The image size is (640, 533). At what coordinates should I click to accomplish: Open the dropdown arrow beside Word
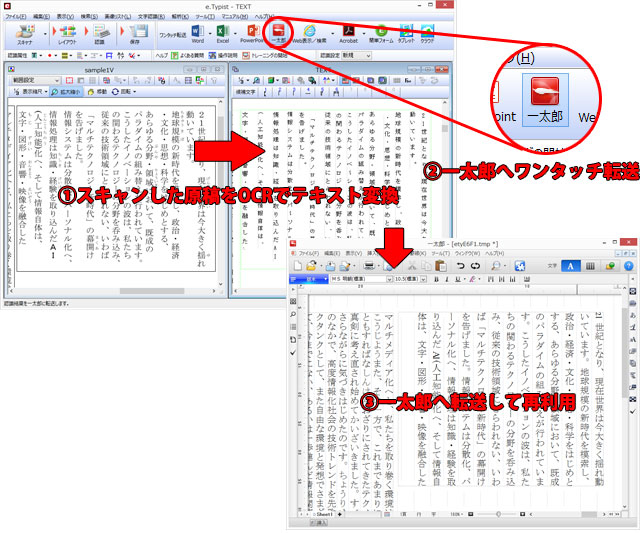(x=210, y=33)
